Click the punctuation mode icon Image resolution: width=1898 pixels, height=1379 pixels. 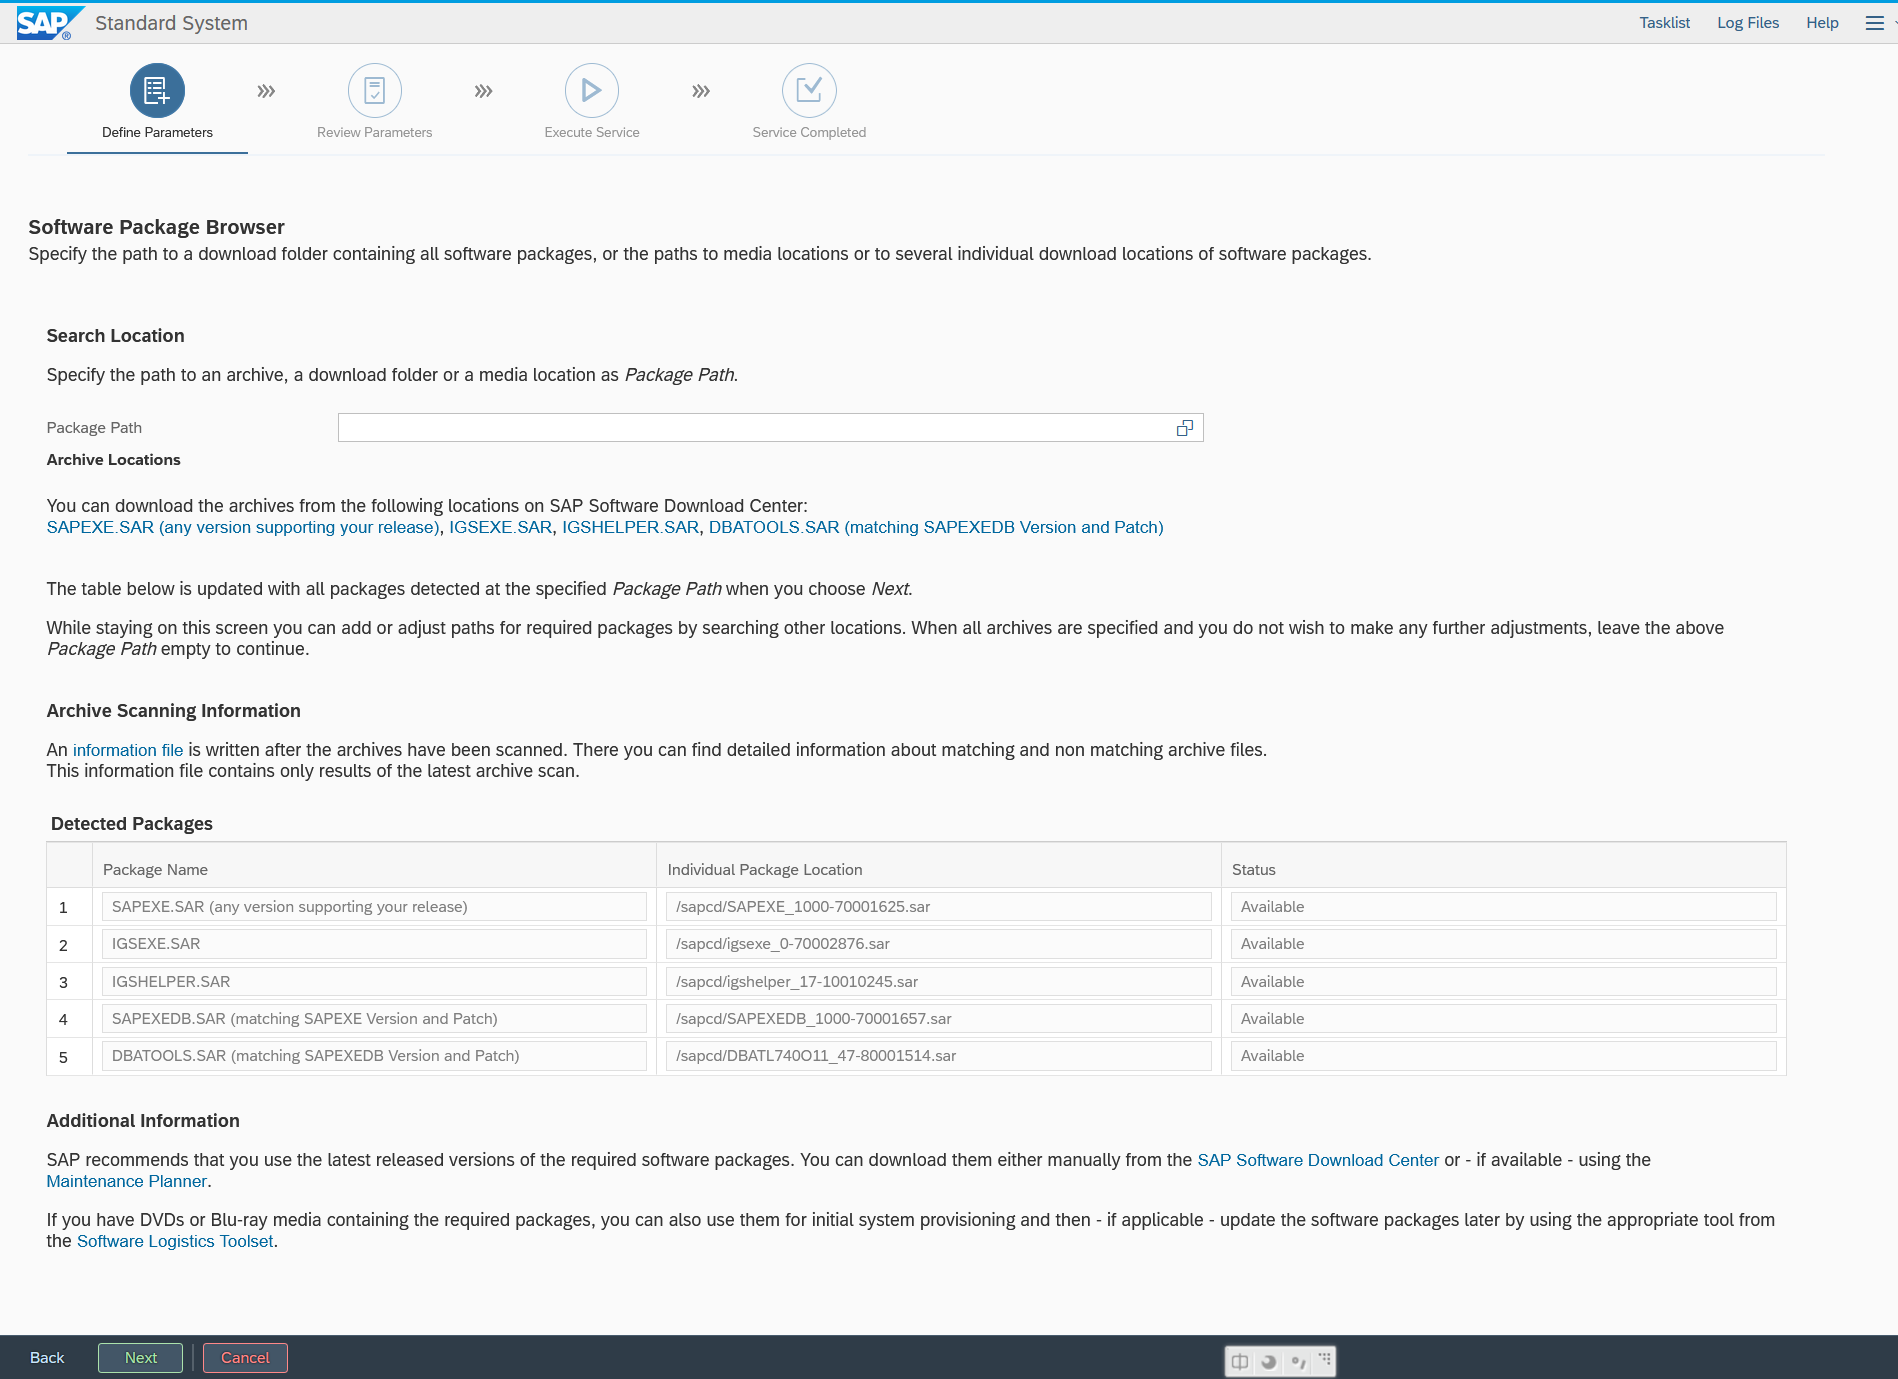[1298, 1361]
